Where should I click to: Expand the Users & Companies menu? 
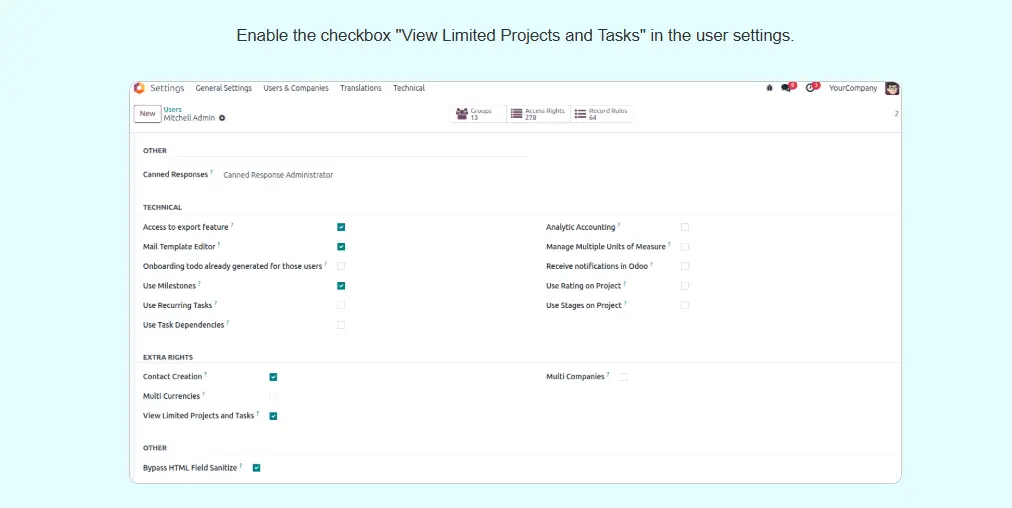(x=296, y=88)
